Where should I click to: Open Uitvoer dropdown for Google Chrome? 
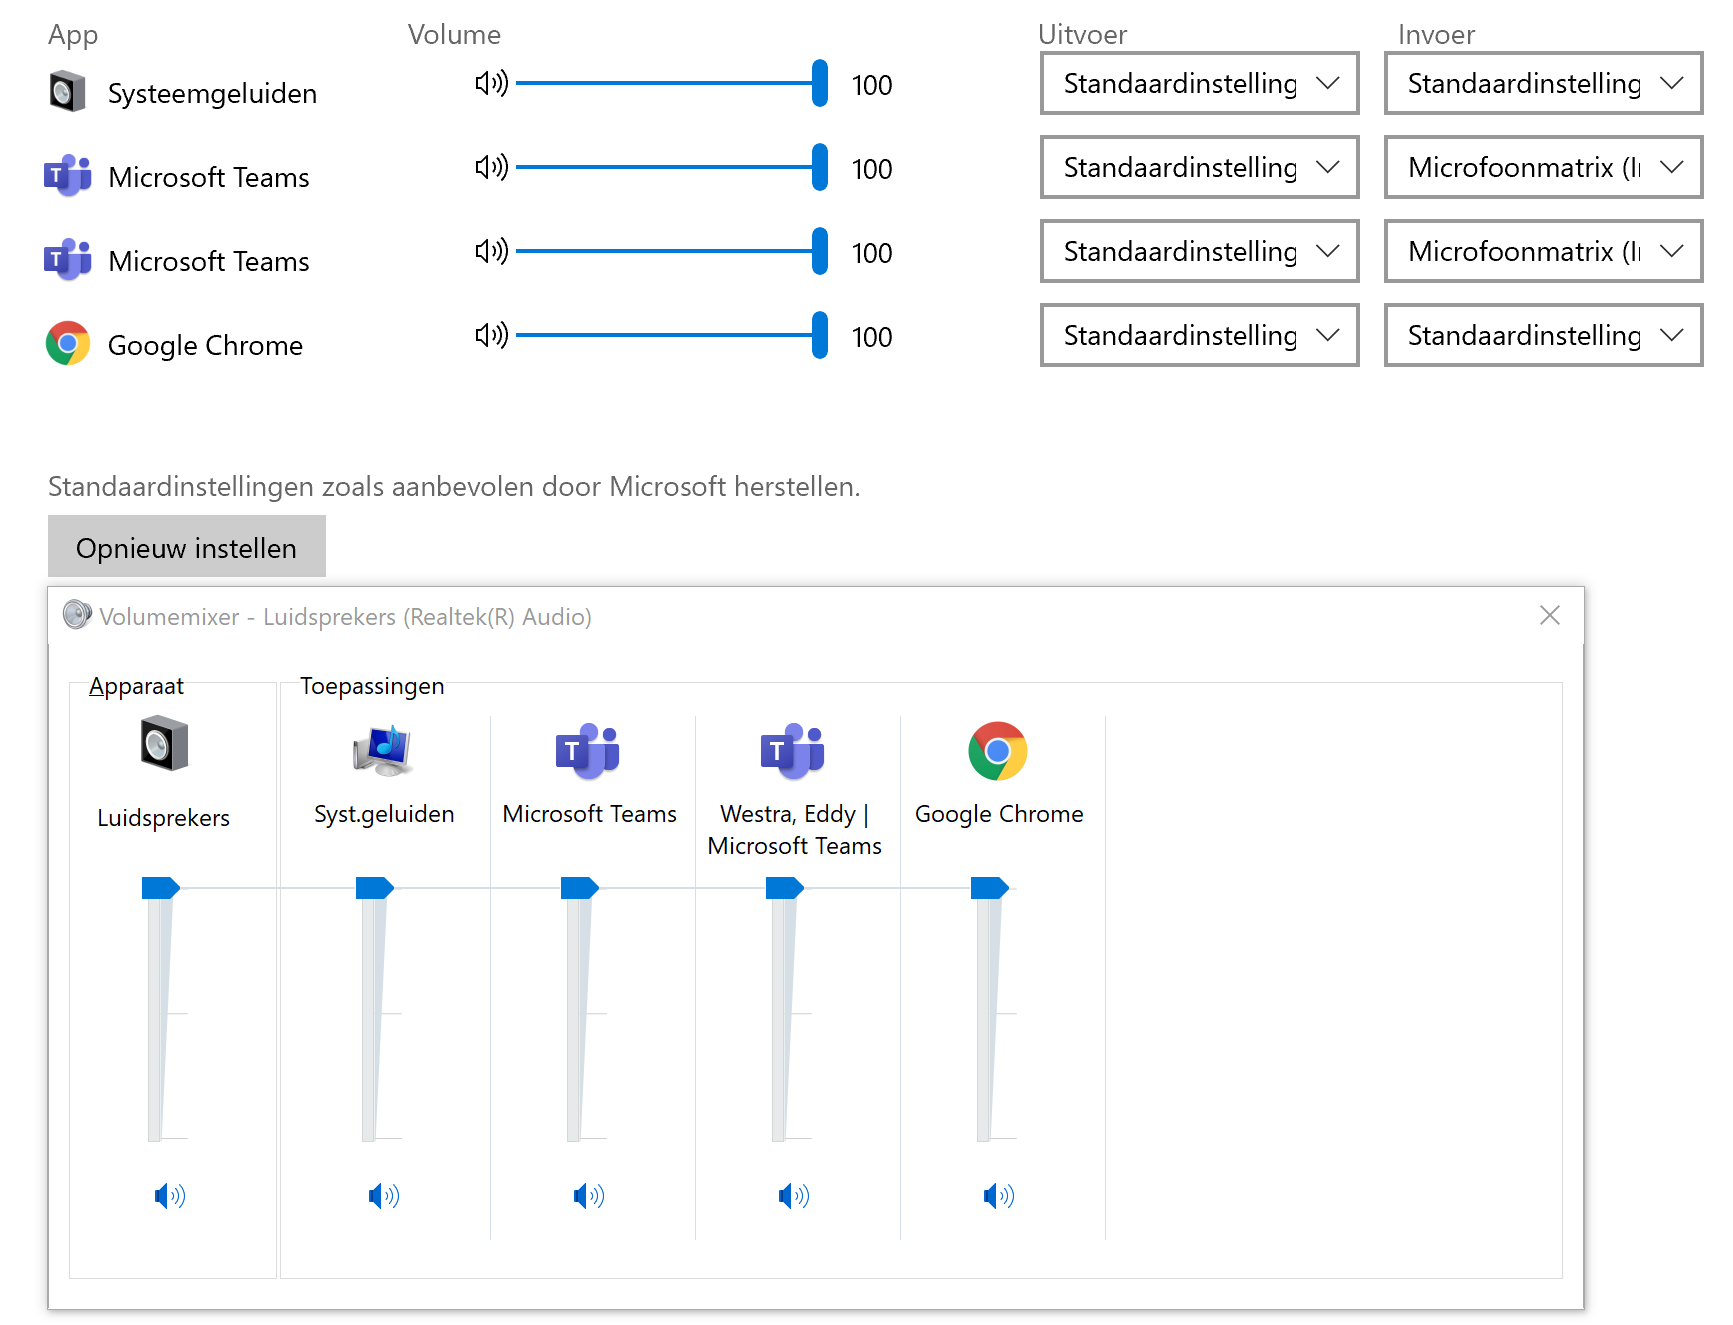click(x=1199, y=335)
